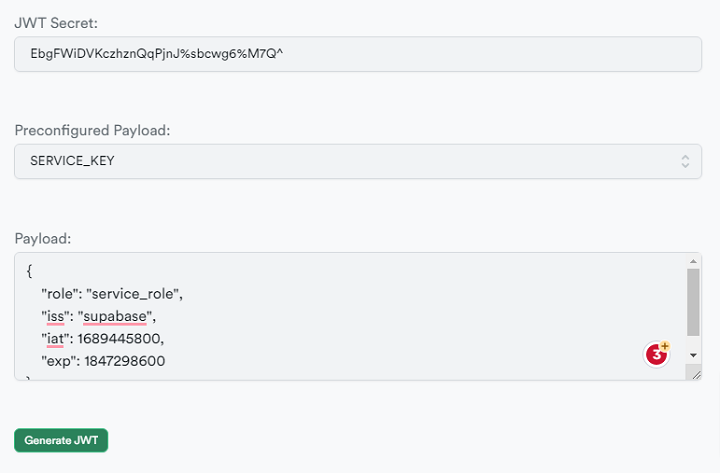Focus the JWT Secret input field
This screenshot has height=473, width=720.
[358, 54]
